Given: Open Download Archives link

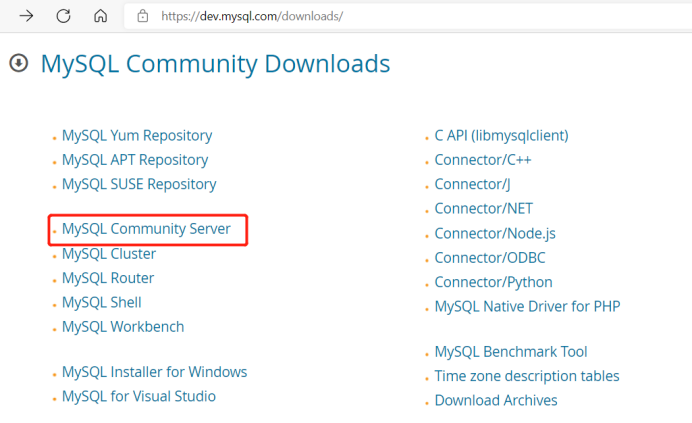Looking at the screenshot, I should (496, 400).
